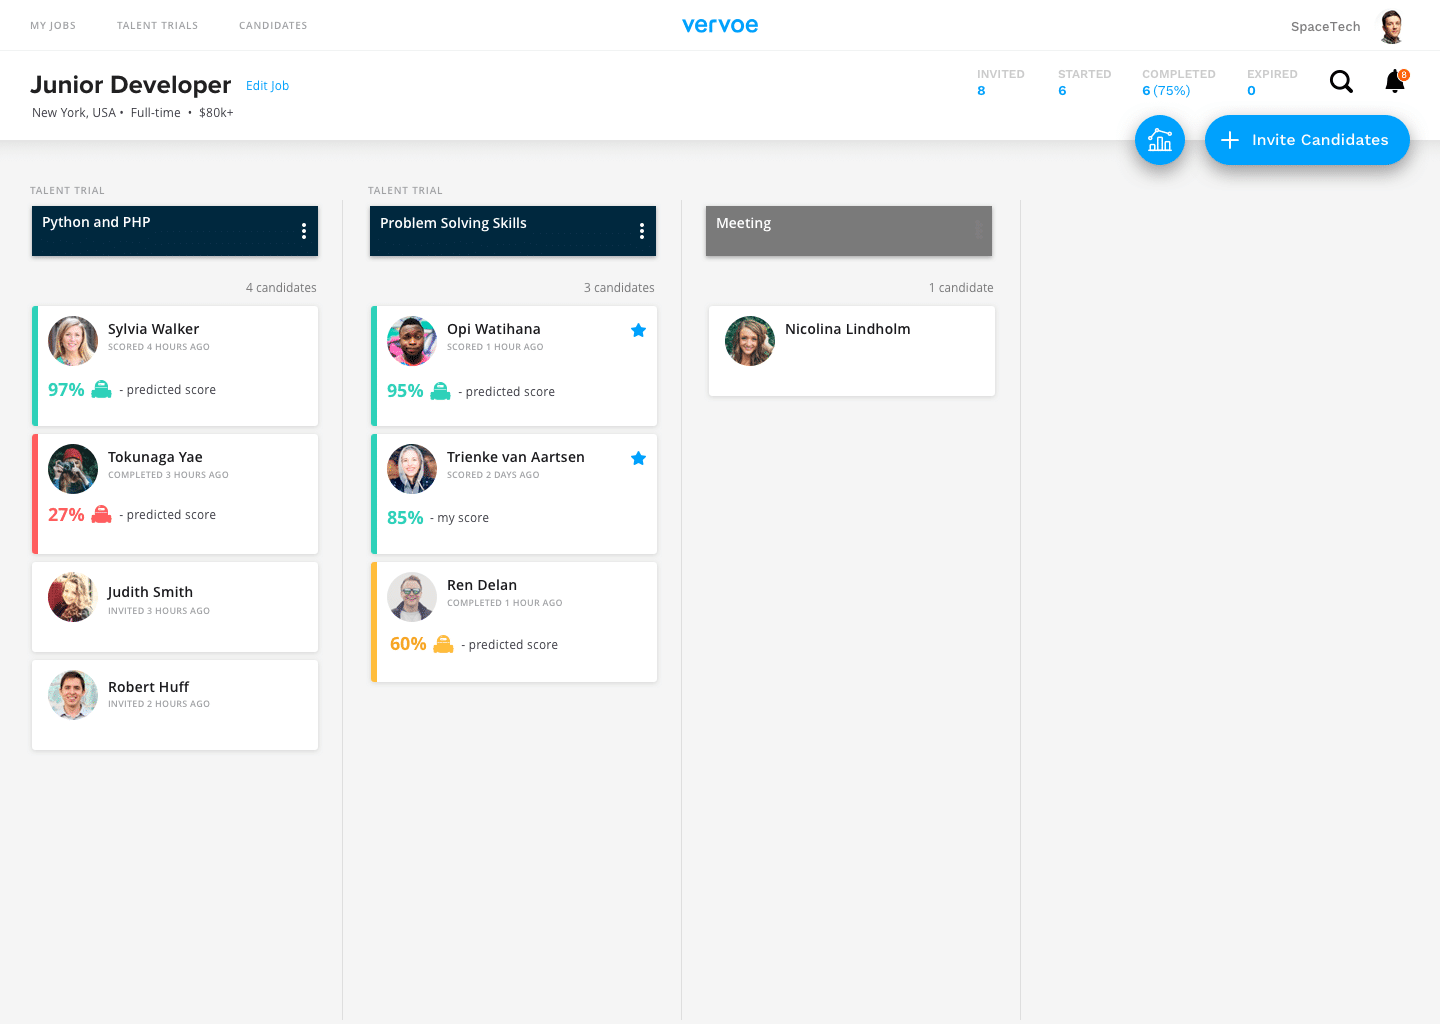
Task: Click robot icon next to Sylvia's 97% score
Action: [x=102, y=389]
